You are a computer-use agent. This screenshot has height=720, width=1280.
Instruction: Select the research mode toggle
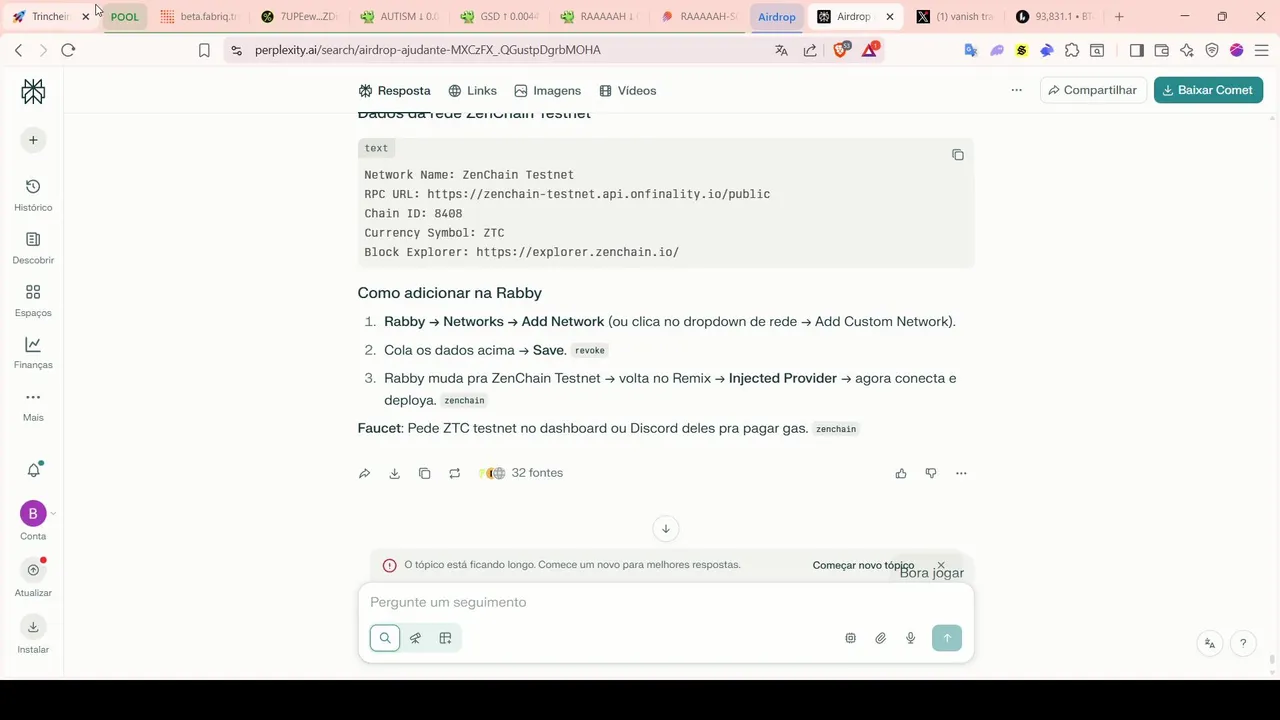pos(415,638)
